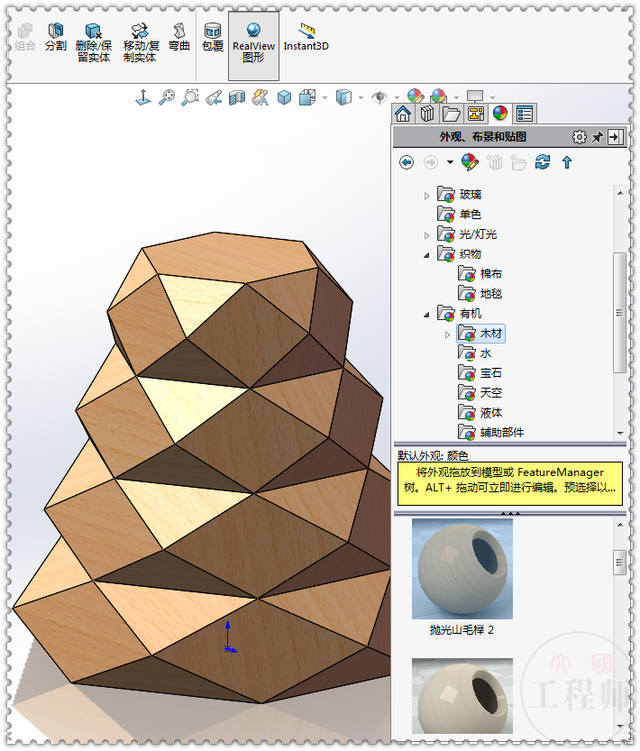
Task: Zoom to fit the model
Action: (167, 97)
